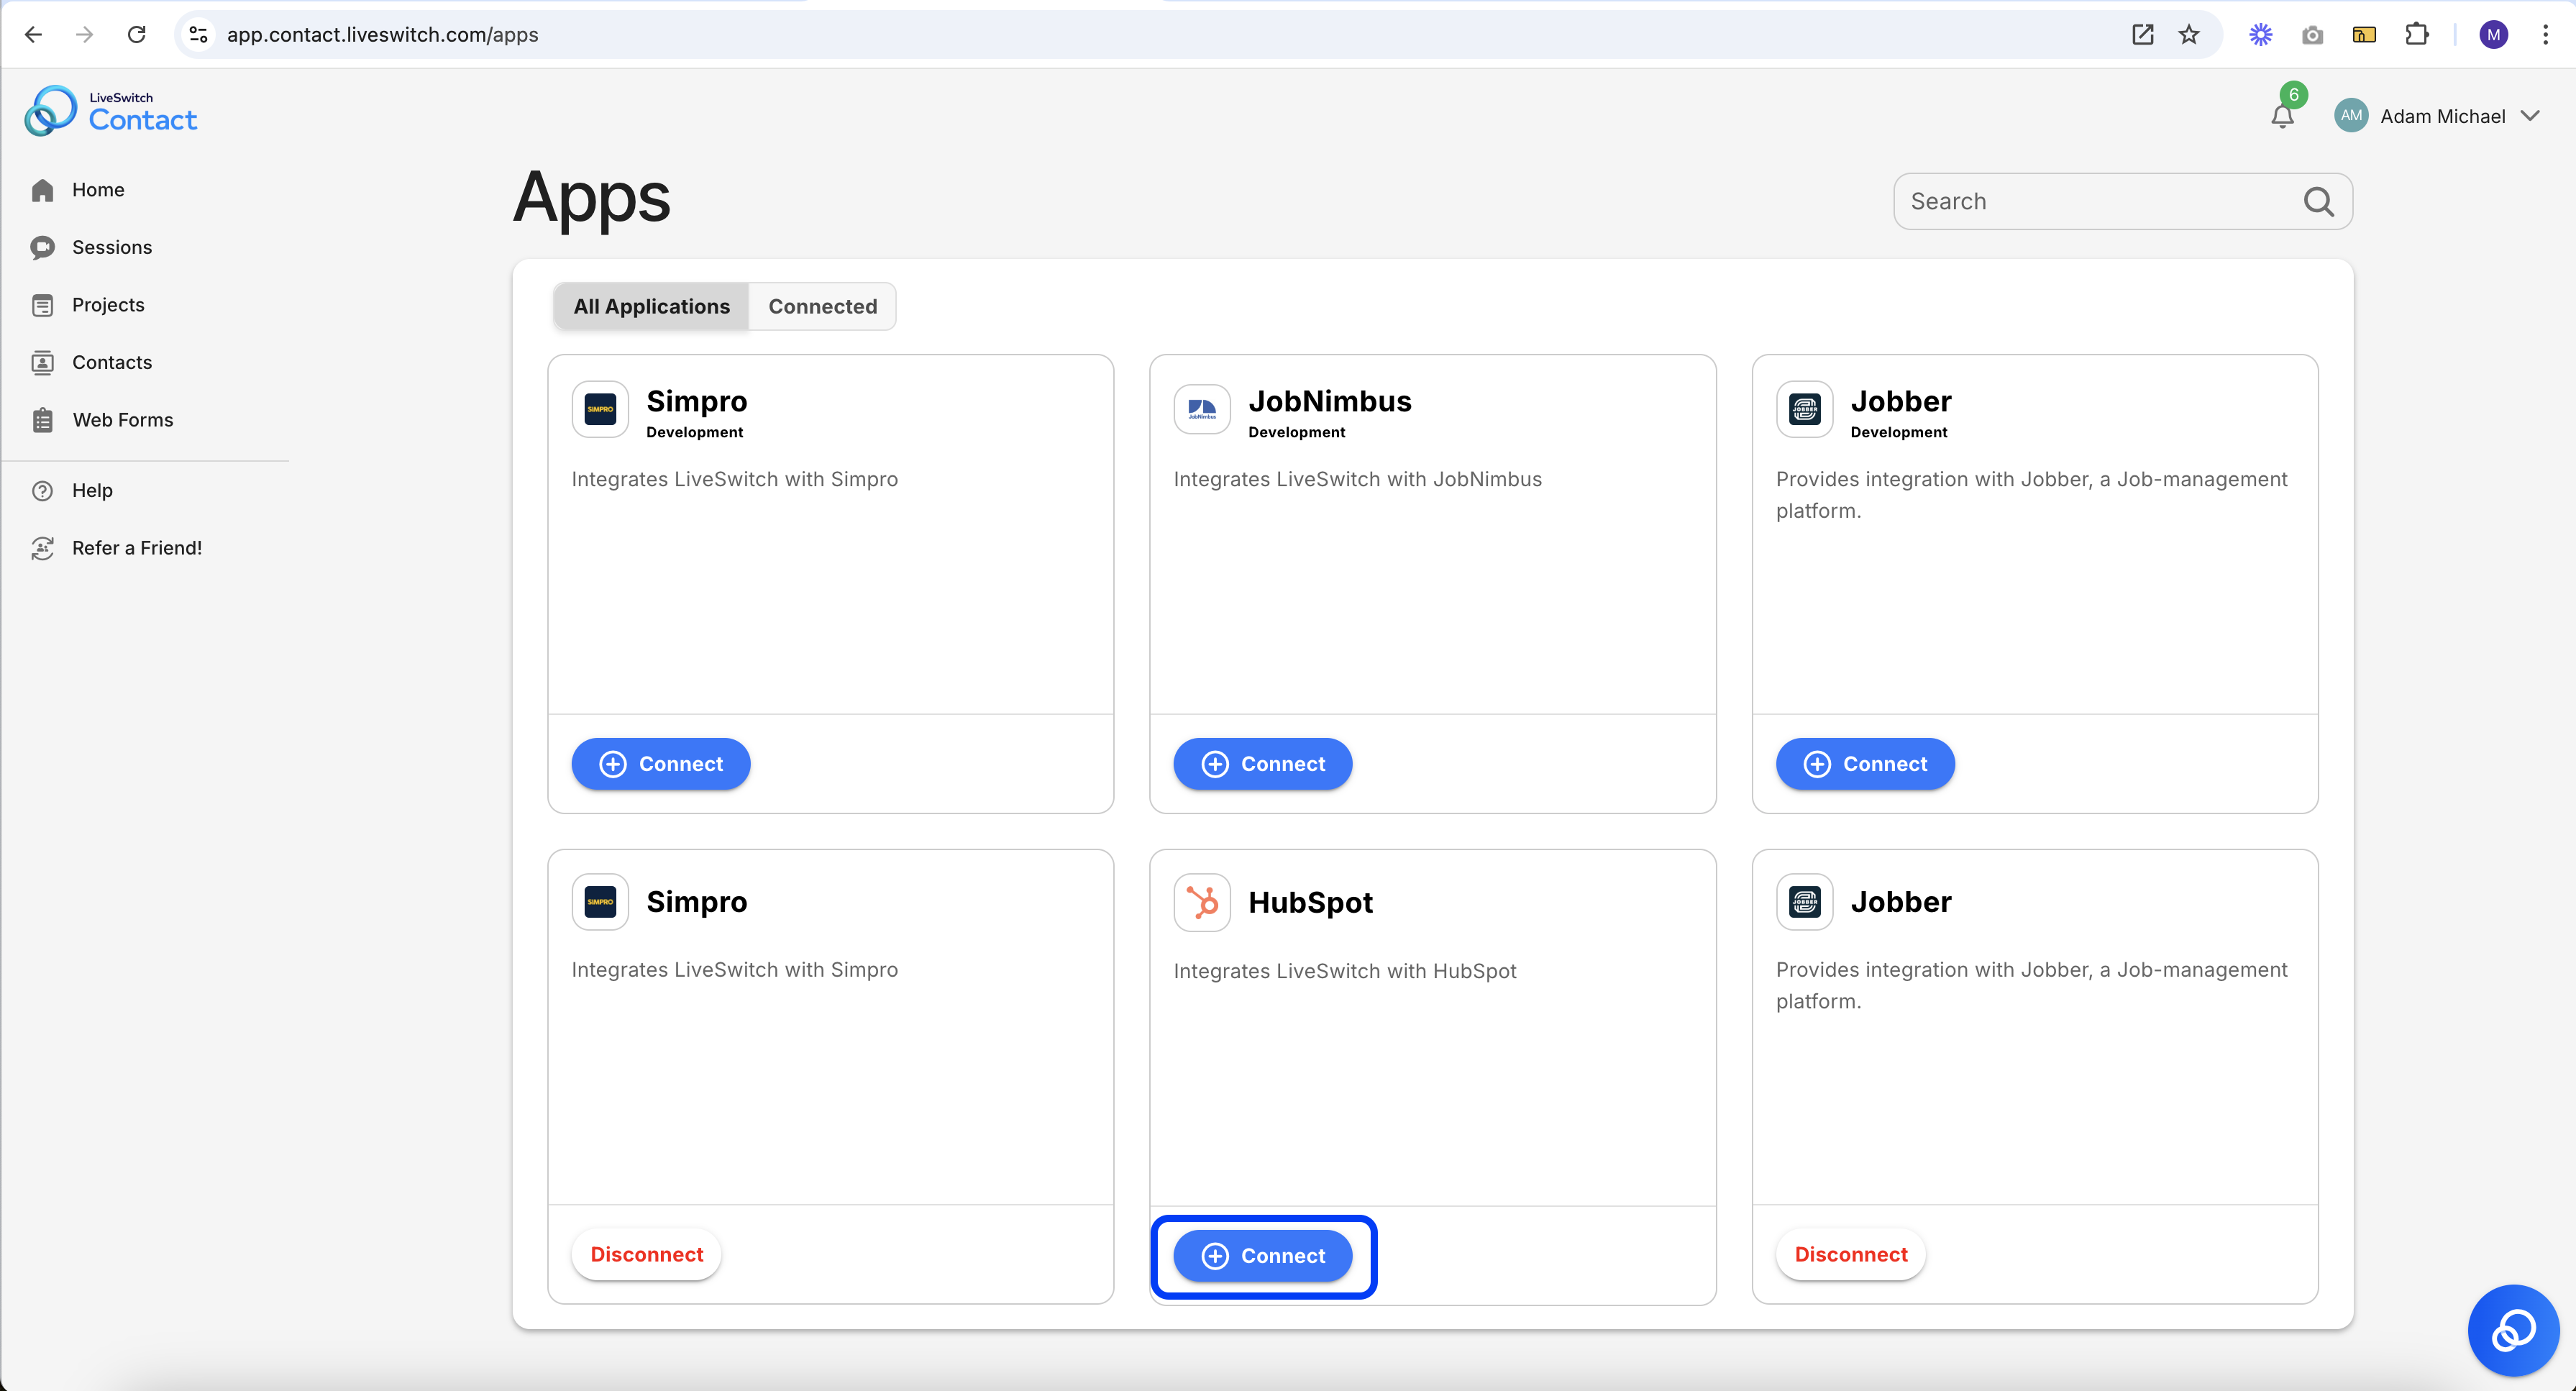The width and height of the screenshot is (2576, 1391).
Task: Open Projects in sidebar
Action: 108,305
